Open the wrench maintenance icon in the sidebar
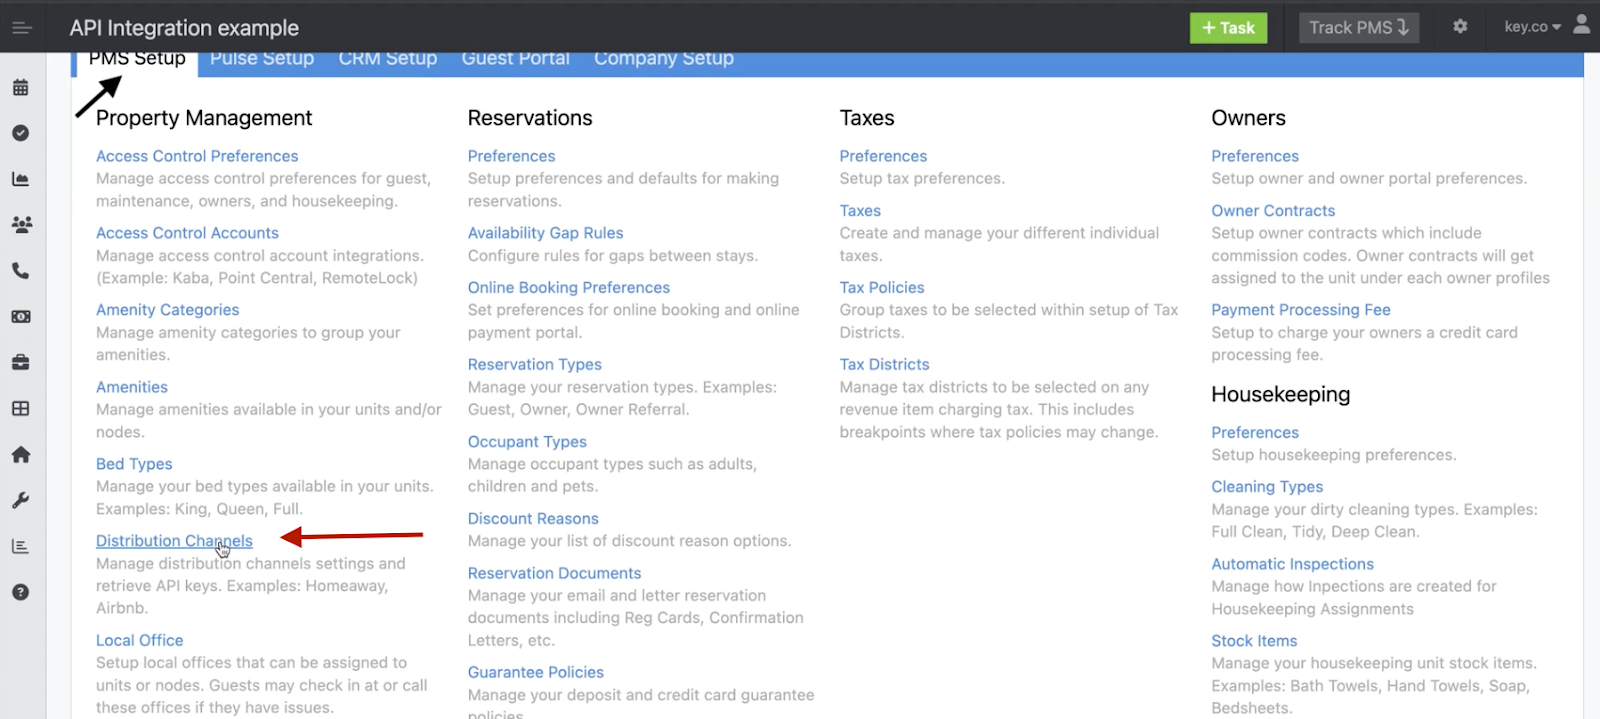 (x=20, y=500)
